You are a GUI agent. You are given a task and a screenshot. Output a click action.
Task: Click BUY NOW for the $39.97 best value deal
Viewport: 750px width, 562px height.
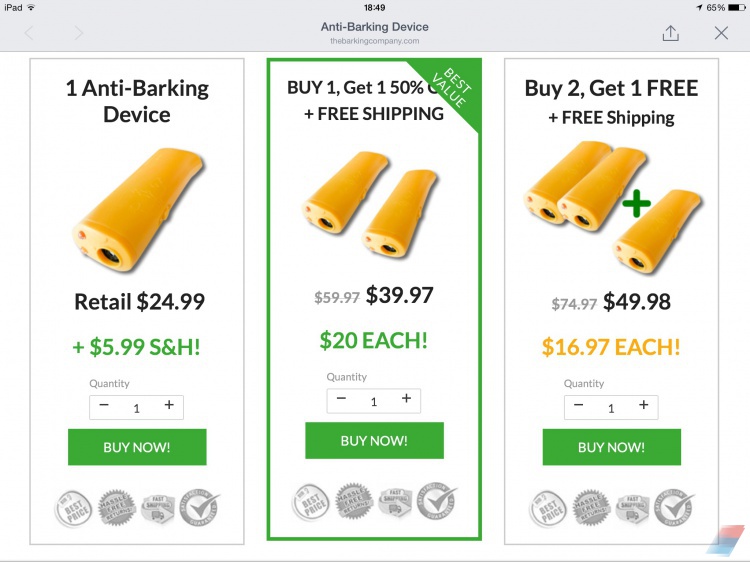coord(375,441)
